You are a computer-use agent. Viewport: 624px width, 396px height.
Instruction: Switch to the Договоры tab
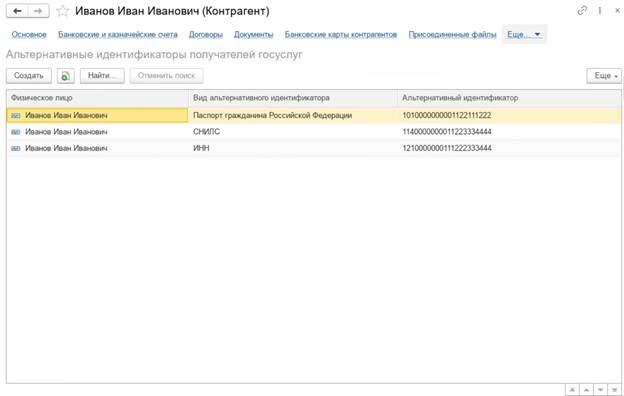tap(206, 35)
